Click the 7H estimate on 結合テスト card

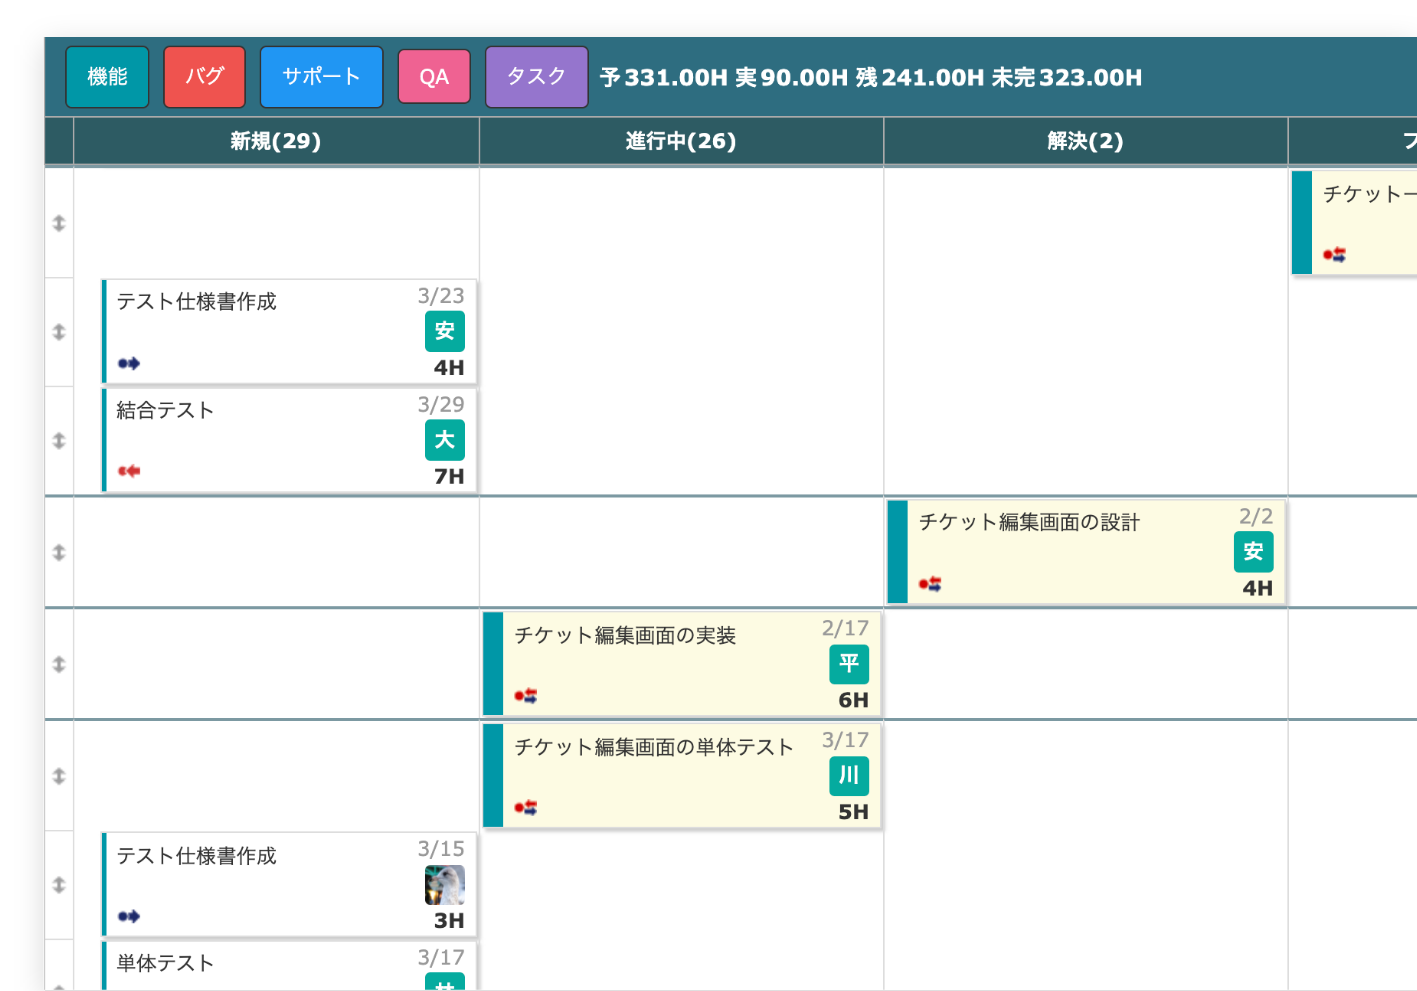pos(449,477)
